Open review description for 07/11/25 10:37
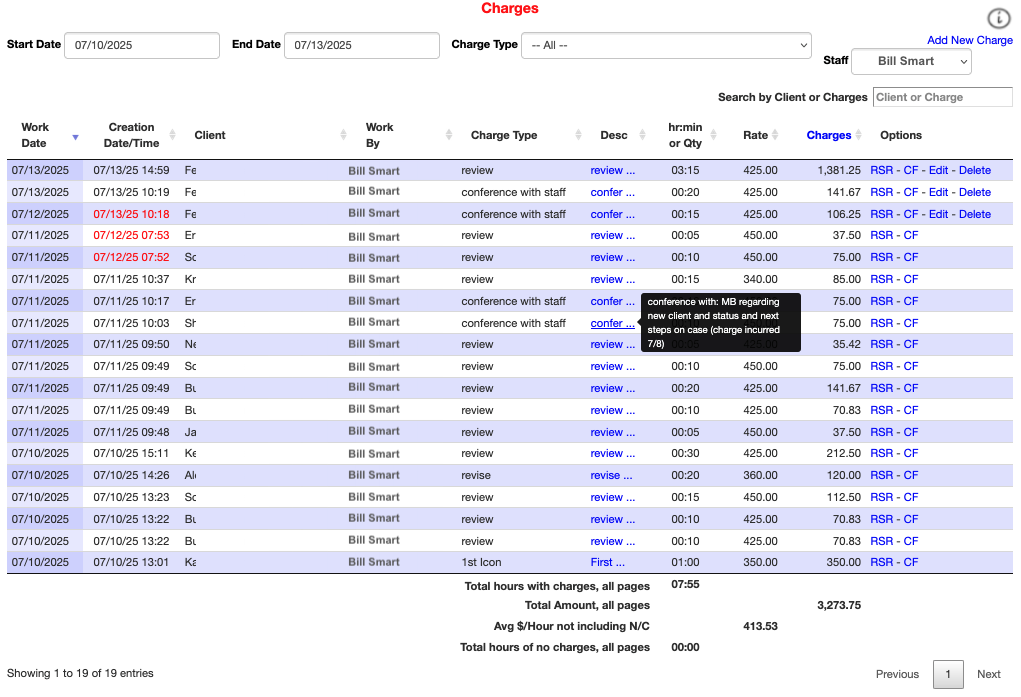1021x697 pixels. coord(612,279)
